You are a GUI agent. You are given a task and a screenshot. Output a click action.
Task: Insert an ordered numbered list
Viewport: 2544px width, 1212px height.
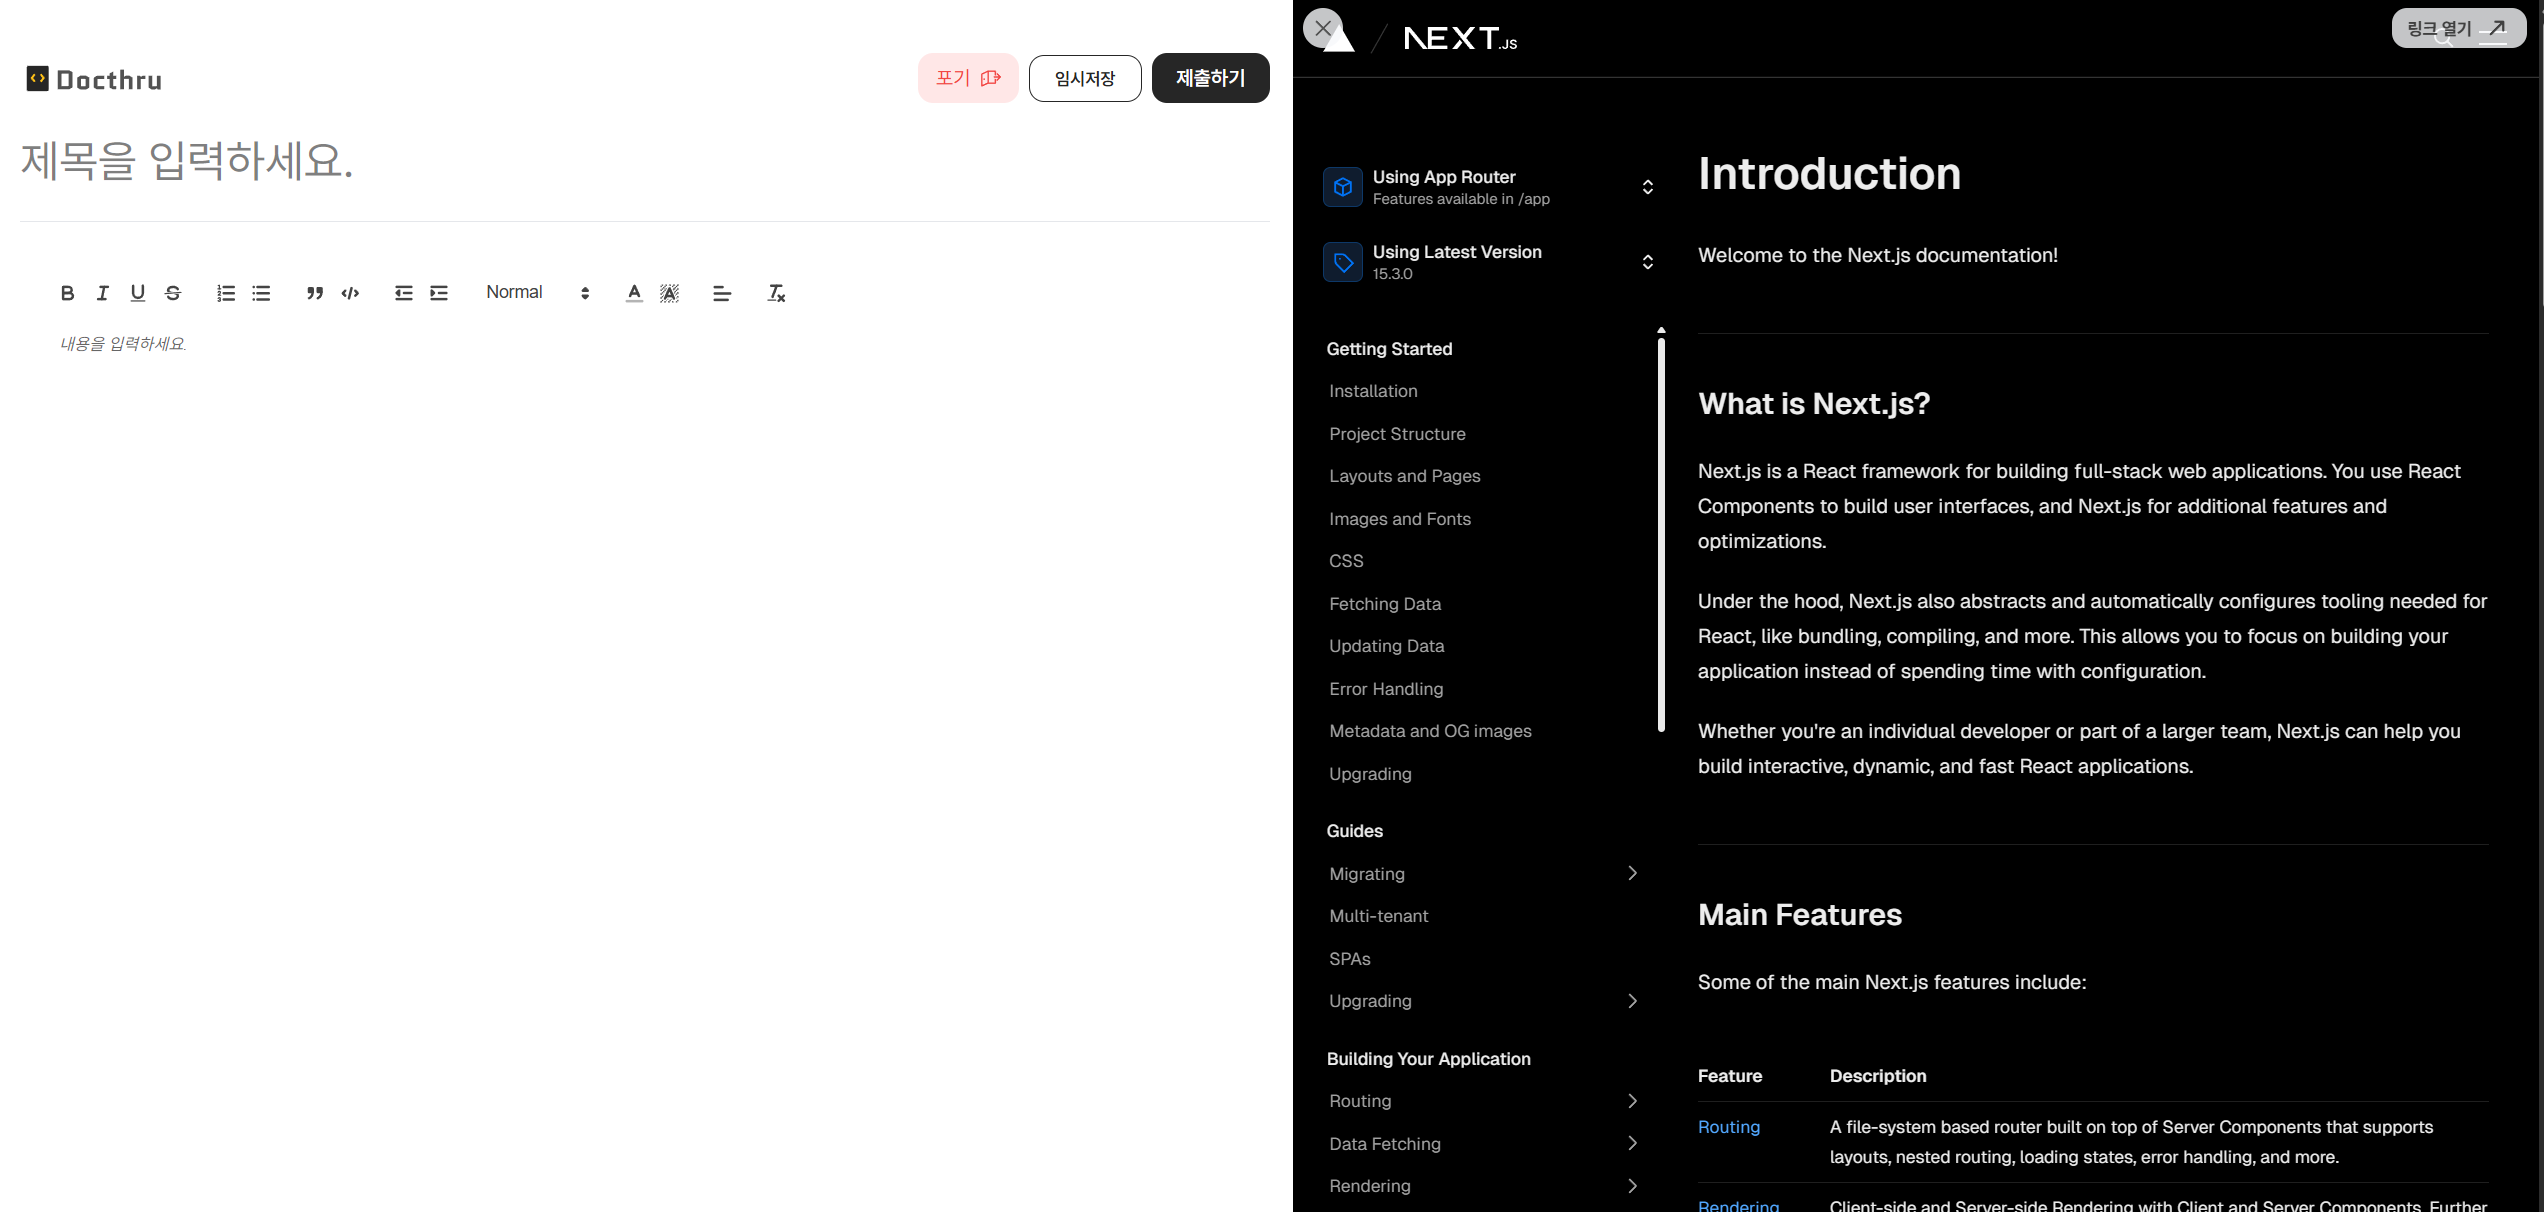pos(226,293)
